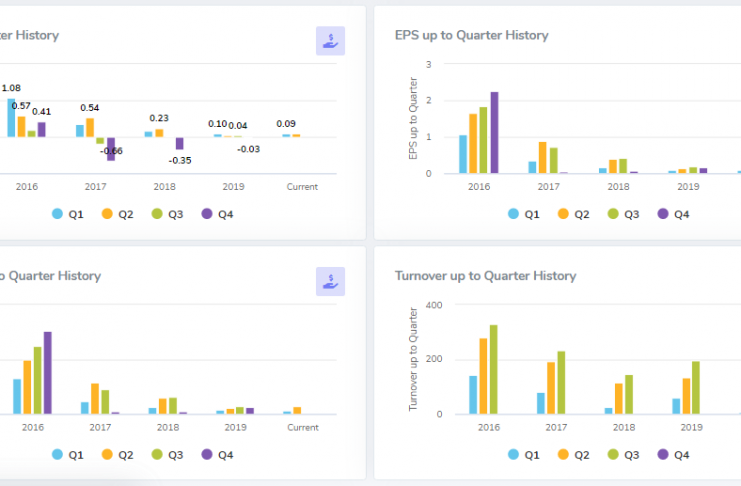The height and width of the screenshot is (486, 741).
Task: Toggle Q1 legend item in the top-left chart
Action: click(66, 213)
